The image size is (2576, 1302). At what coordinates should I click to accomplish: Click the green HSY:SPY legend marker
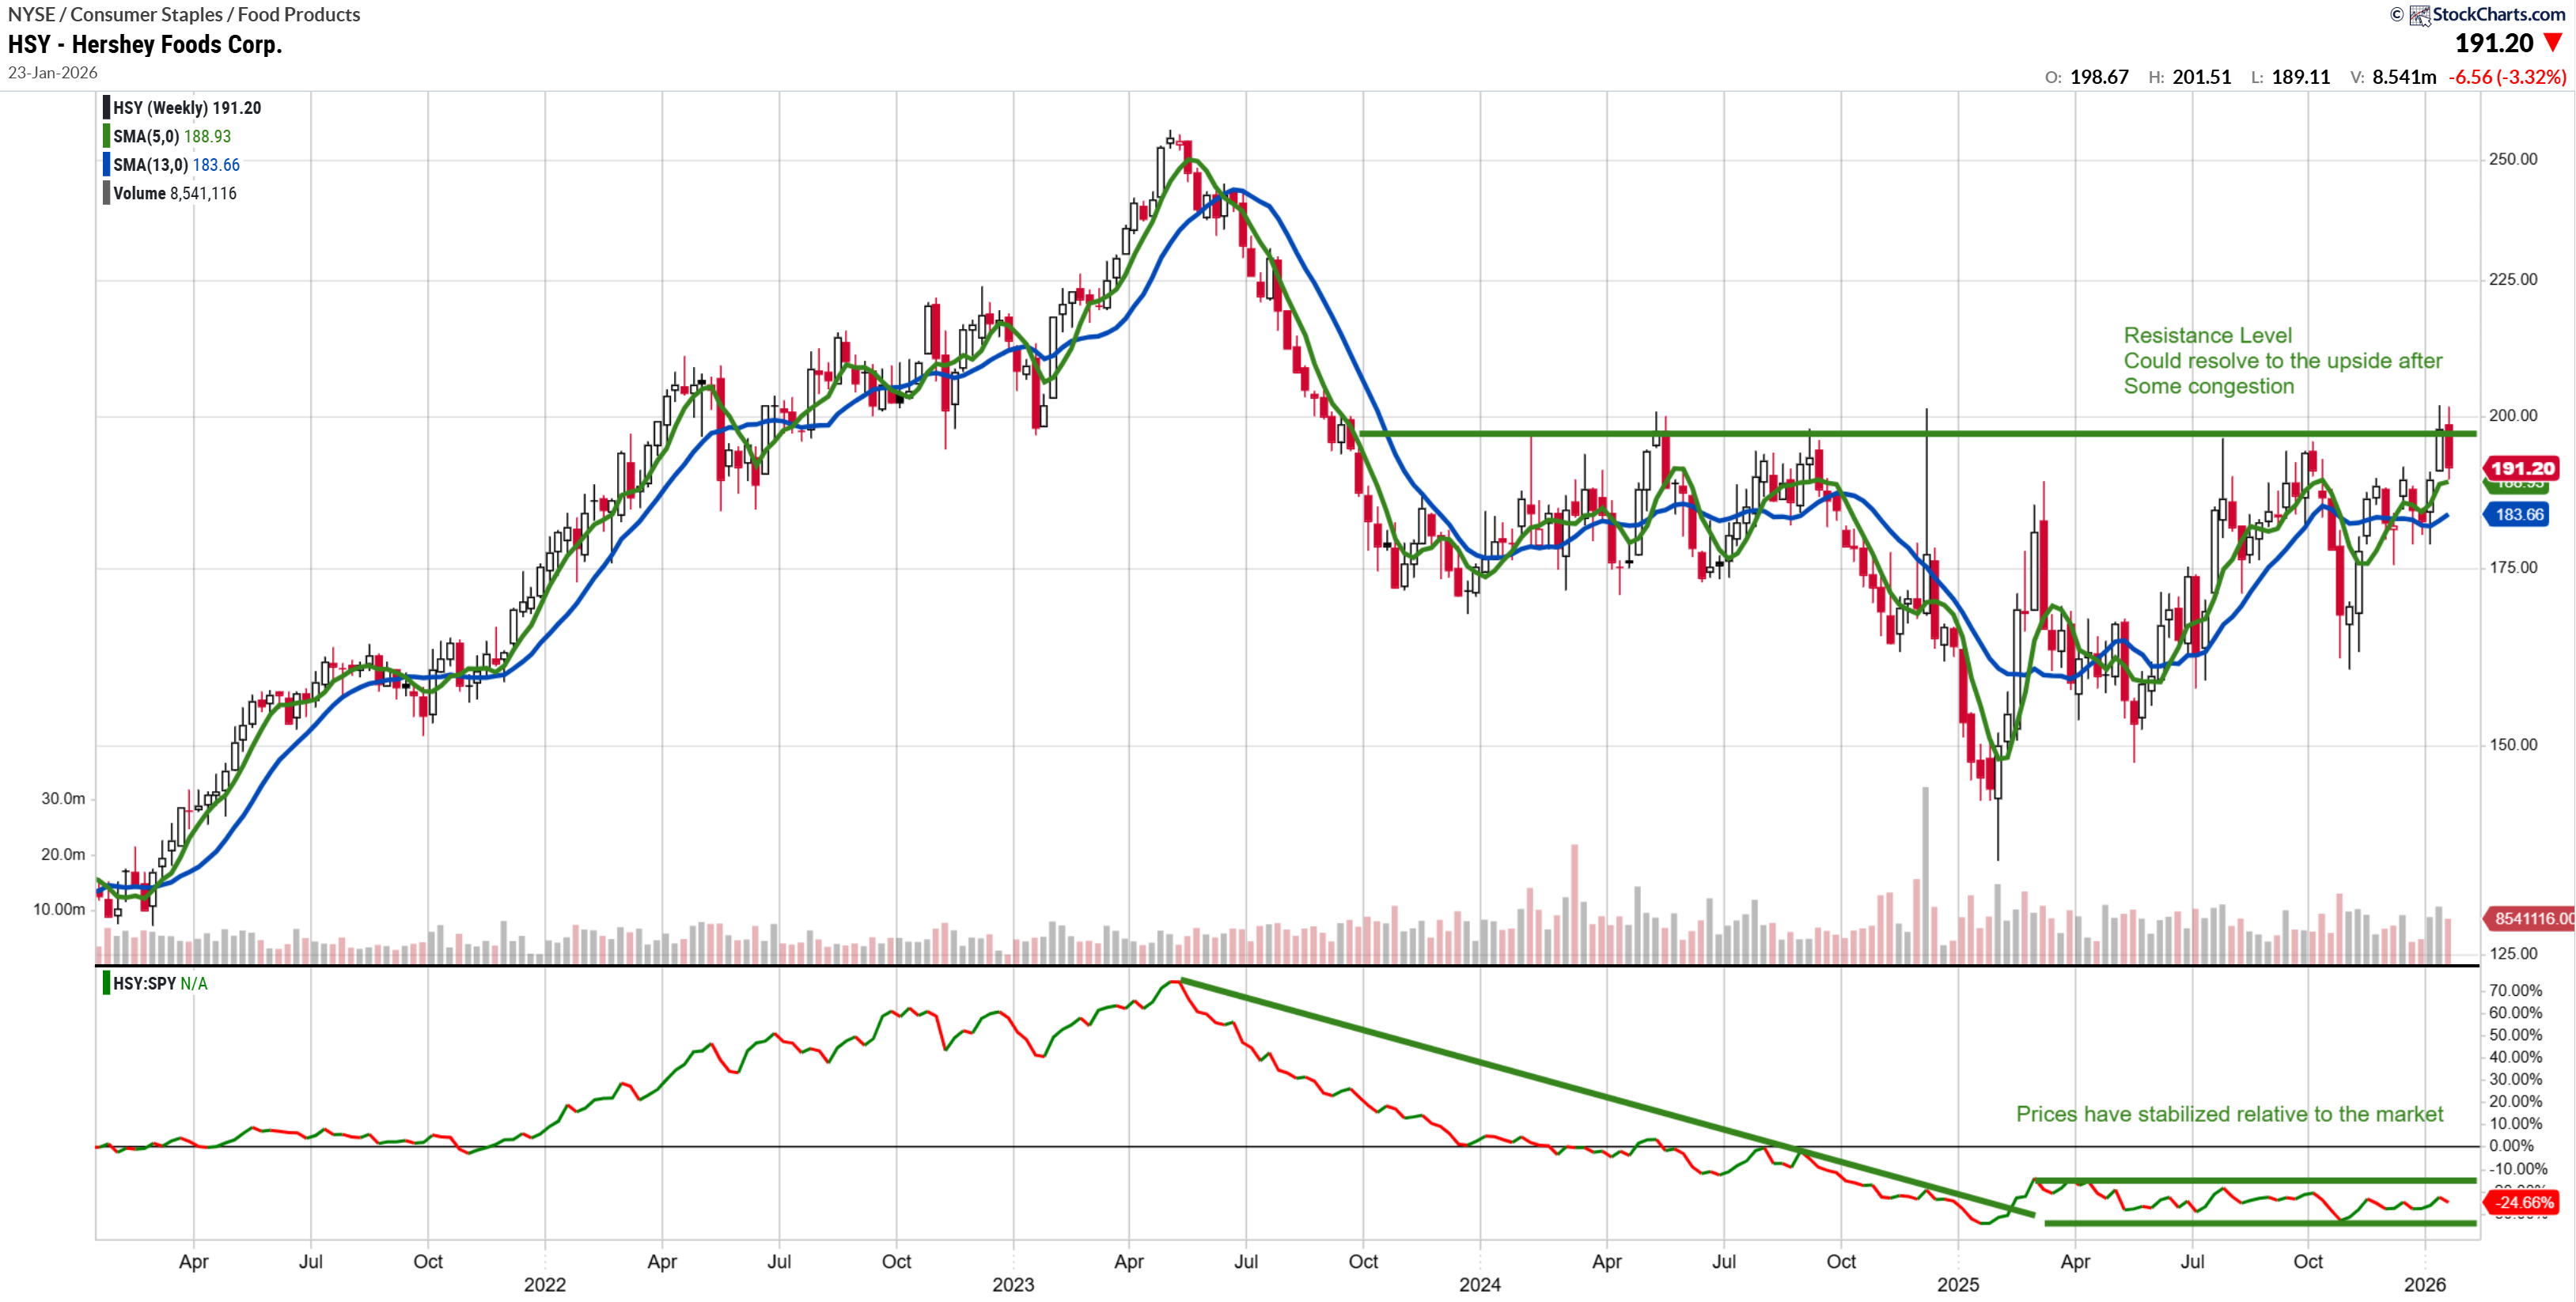106,984
